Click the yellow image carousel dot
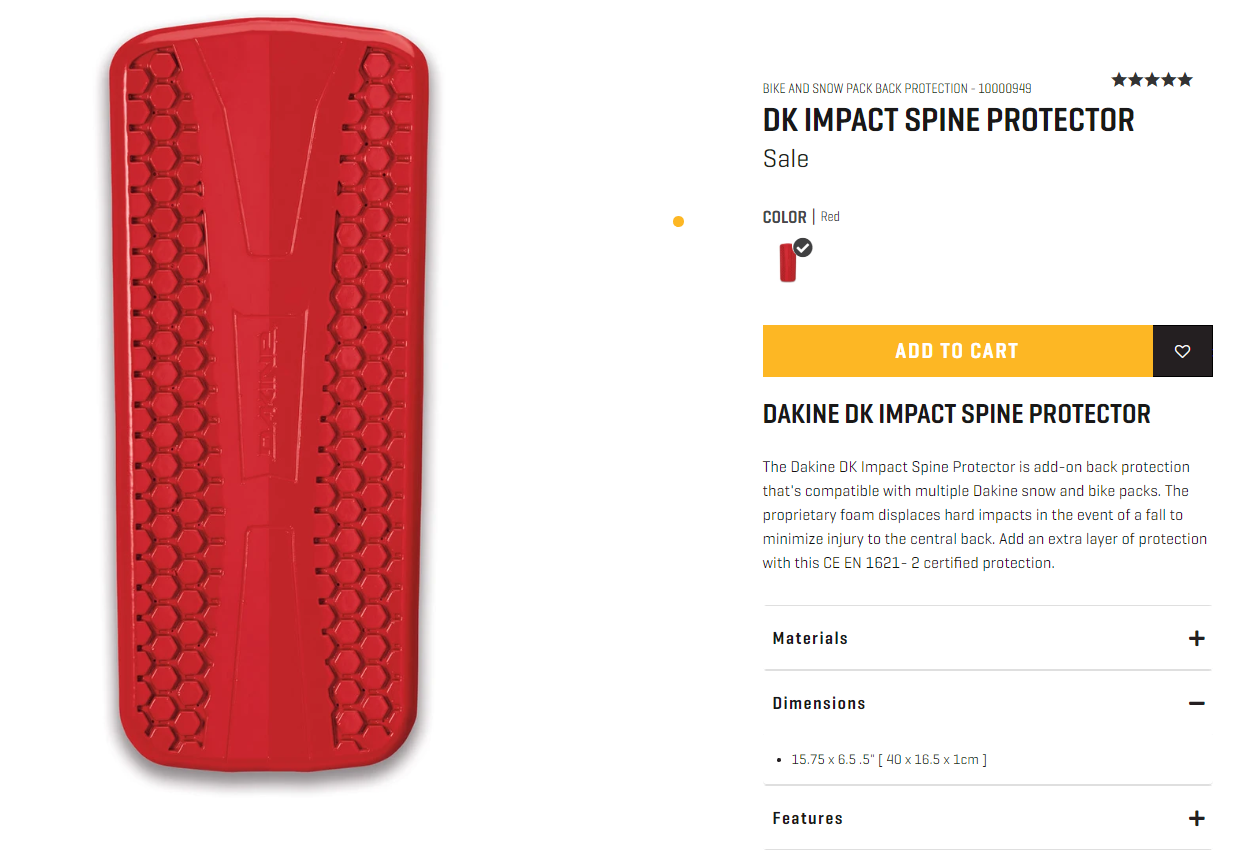Viewport: 1253px width, 860px height. pos(678,222)
